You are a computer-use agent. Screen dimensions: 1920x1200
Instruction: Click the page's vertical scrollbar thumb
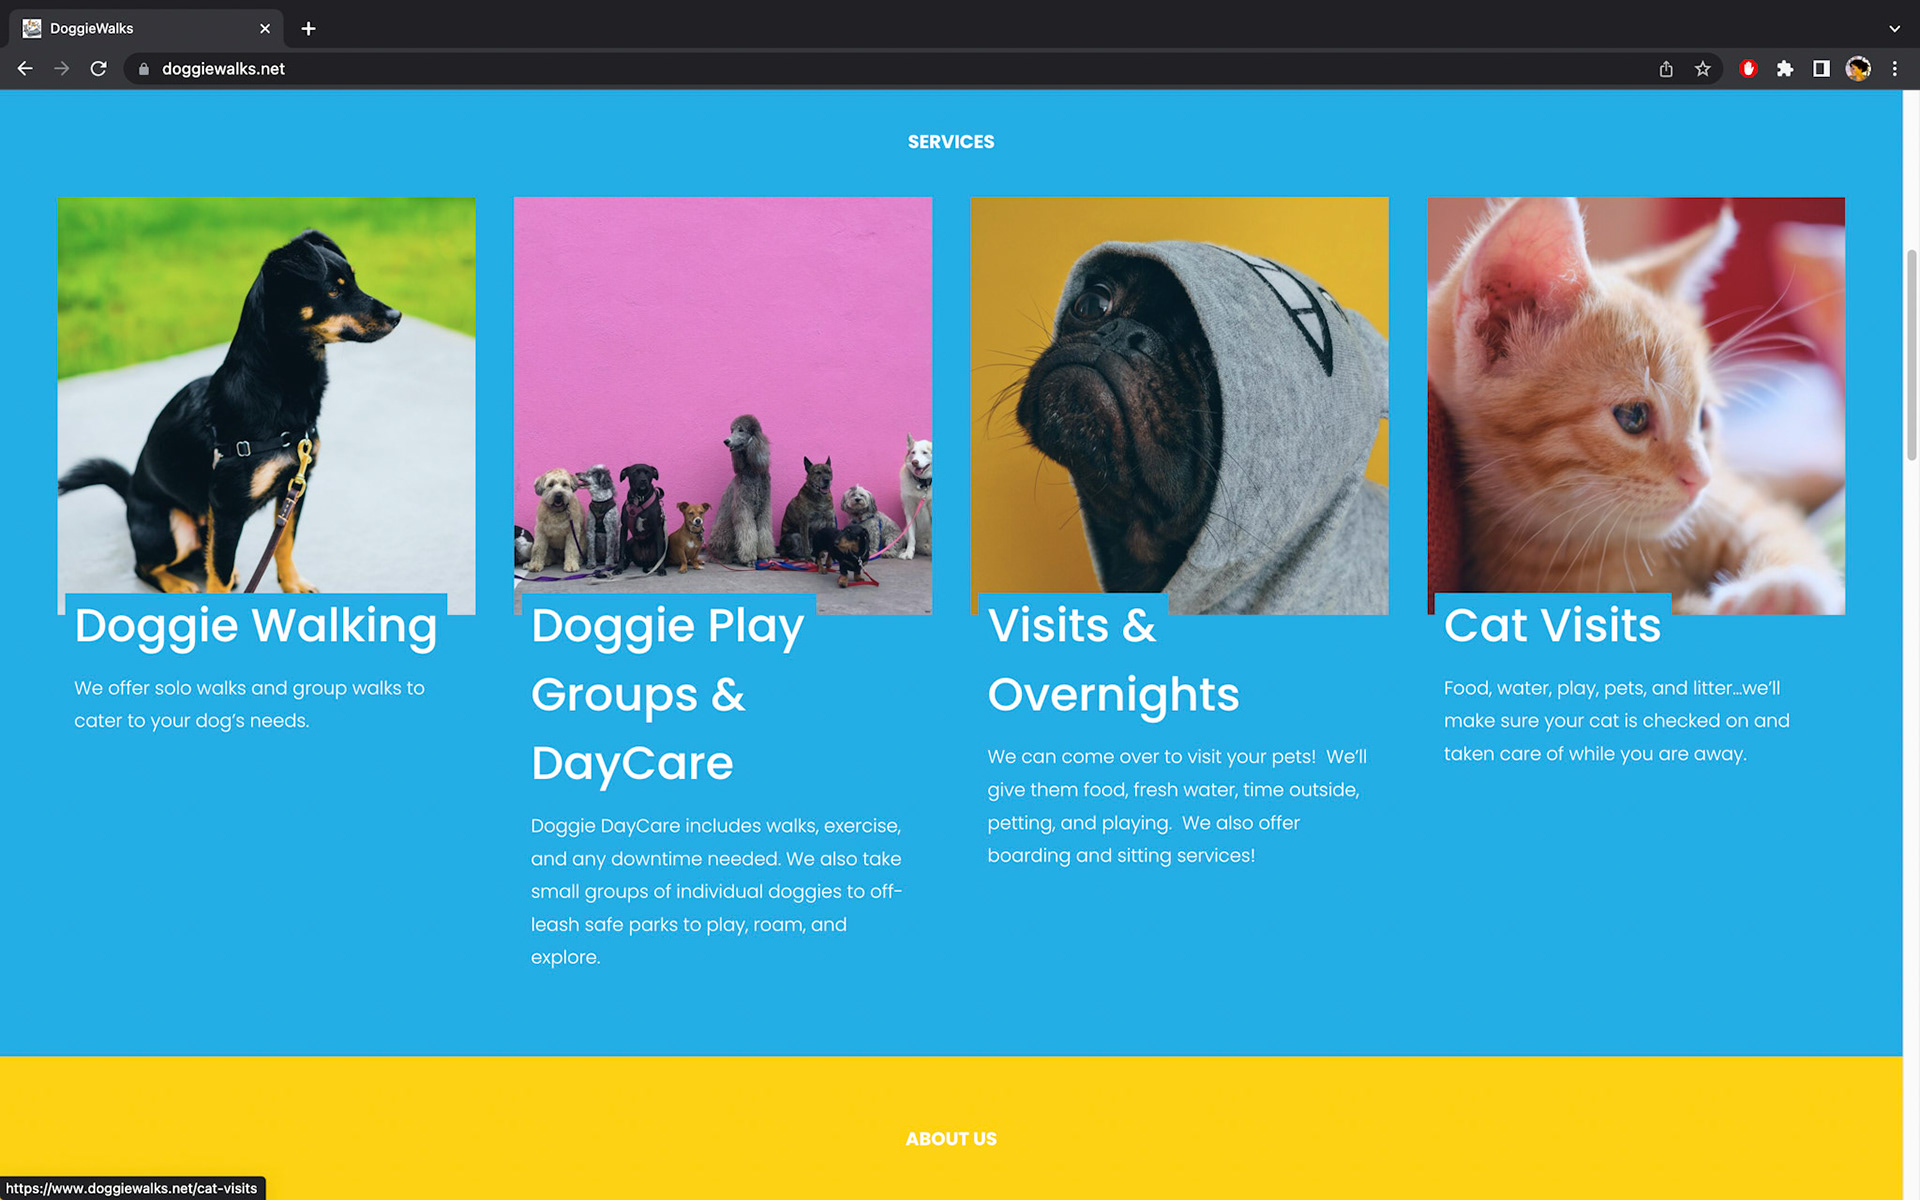[1911, 355]
